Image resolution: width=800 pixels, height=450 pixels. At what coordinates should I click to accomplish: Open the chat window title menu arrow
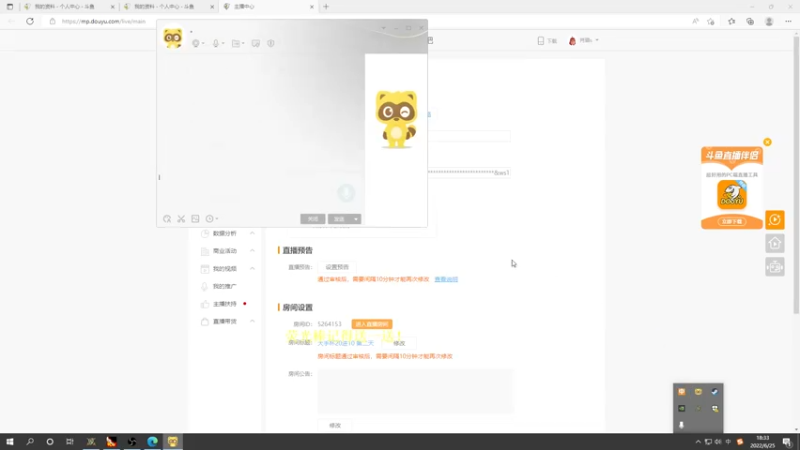point(384,28)
